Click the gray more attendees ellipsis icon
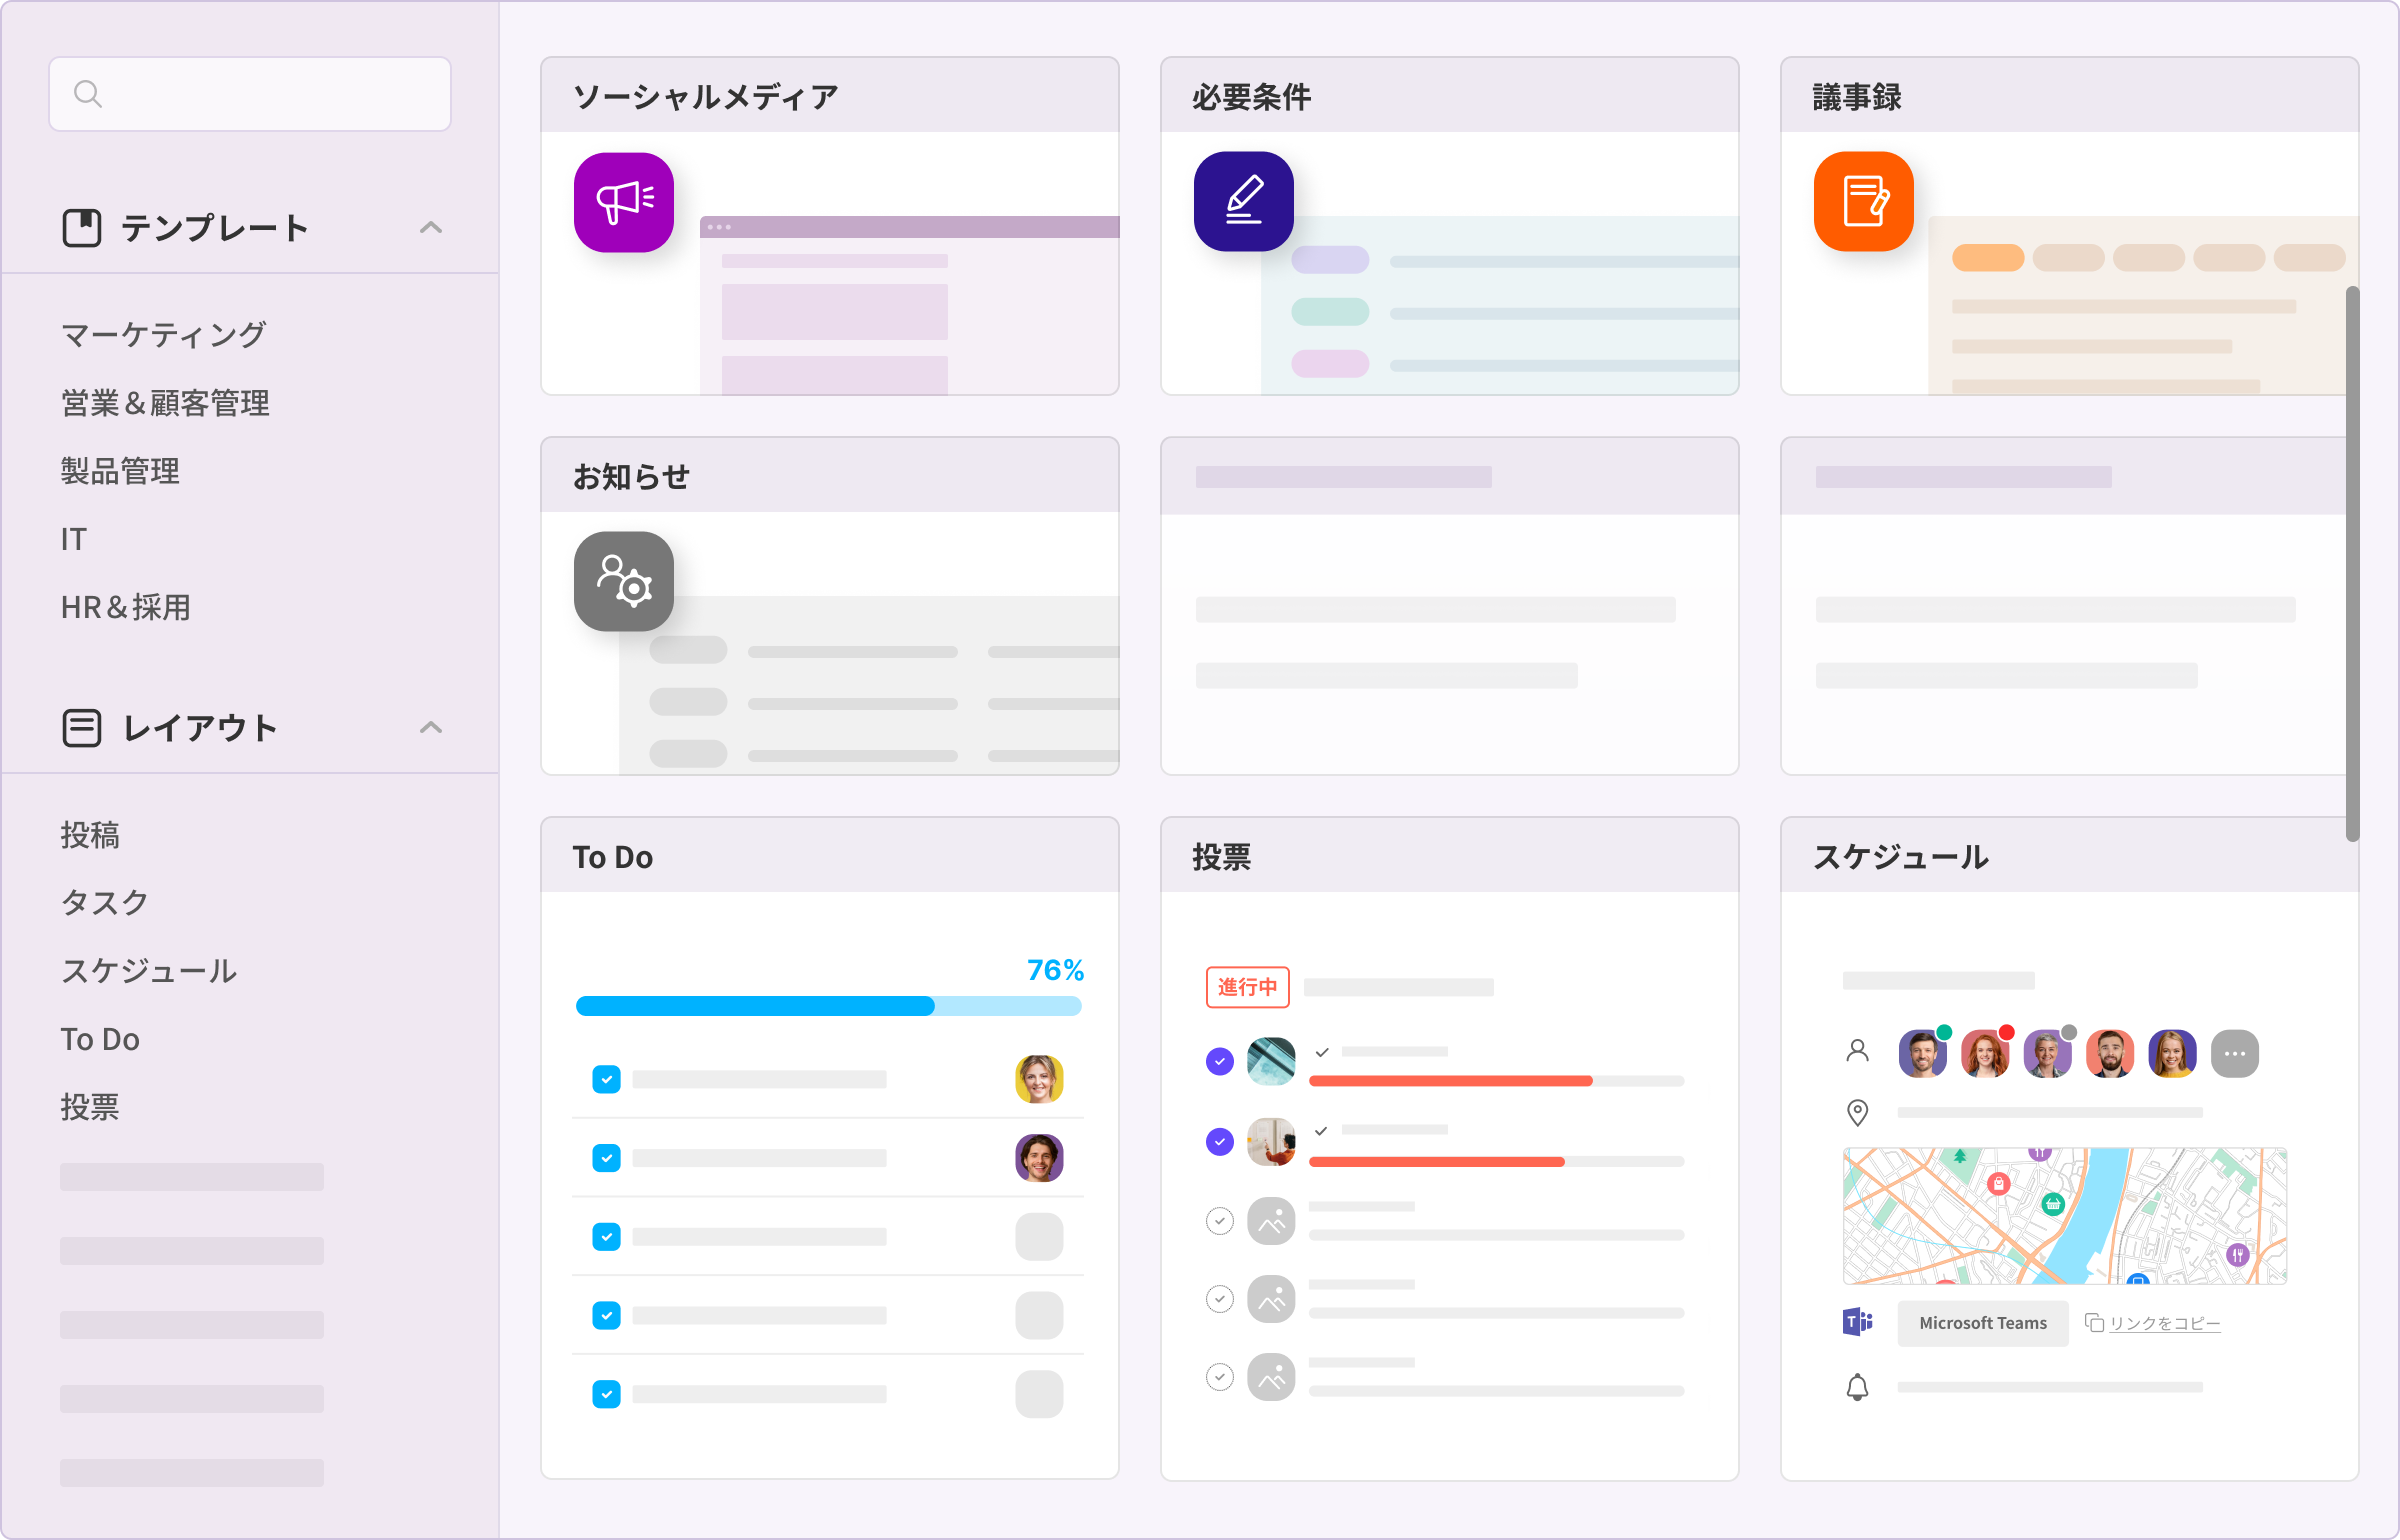Viewport: 2400px width, 1540px height. click(x=2234, y=1054)
